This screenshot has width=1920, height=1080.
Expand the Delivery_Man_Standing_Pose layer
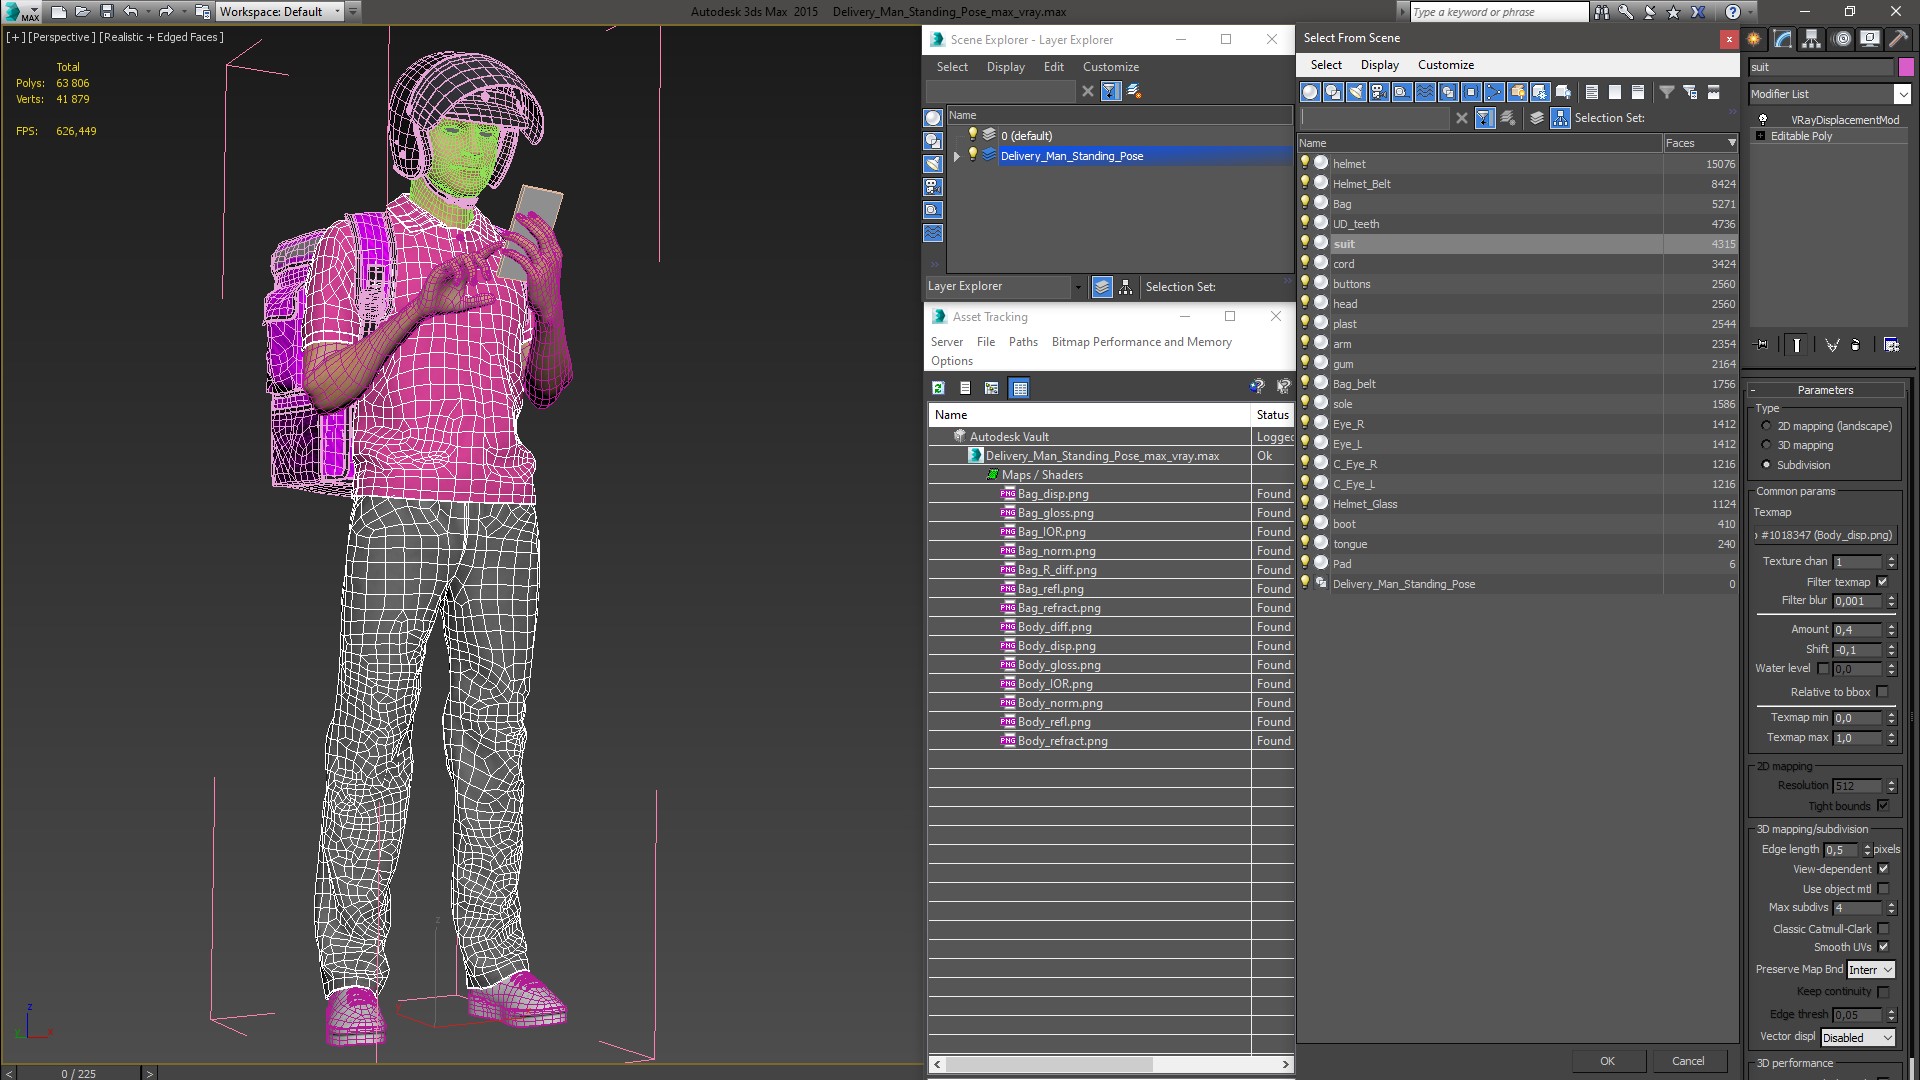click(x=957, y=156)
